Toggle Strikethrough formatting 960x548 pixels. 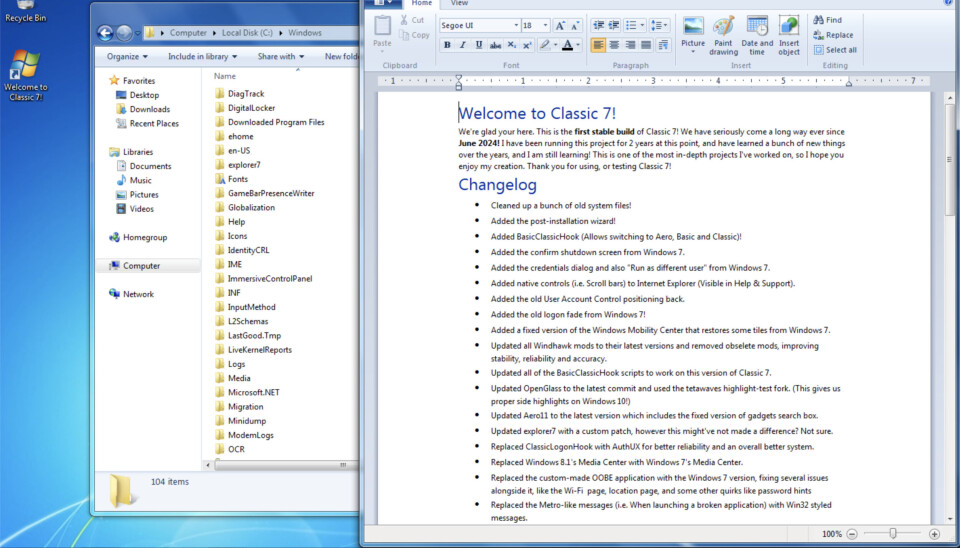click(495, 45)
